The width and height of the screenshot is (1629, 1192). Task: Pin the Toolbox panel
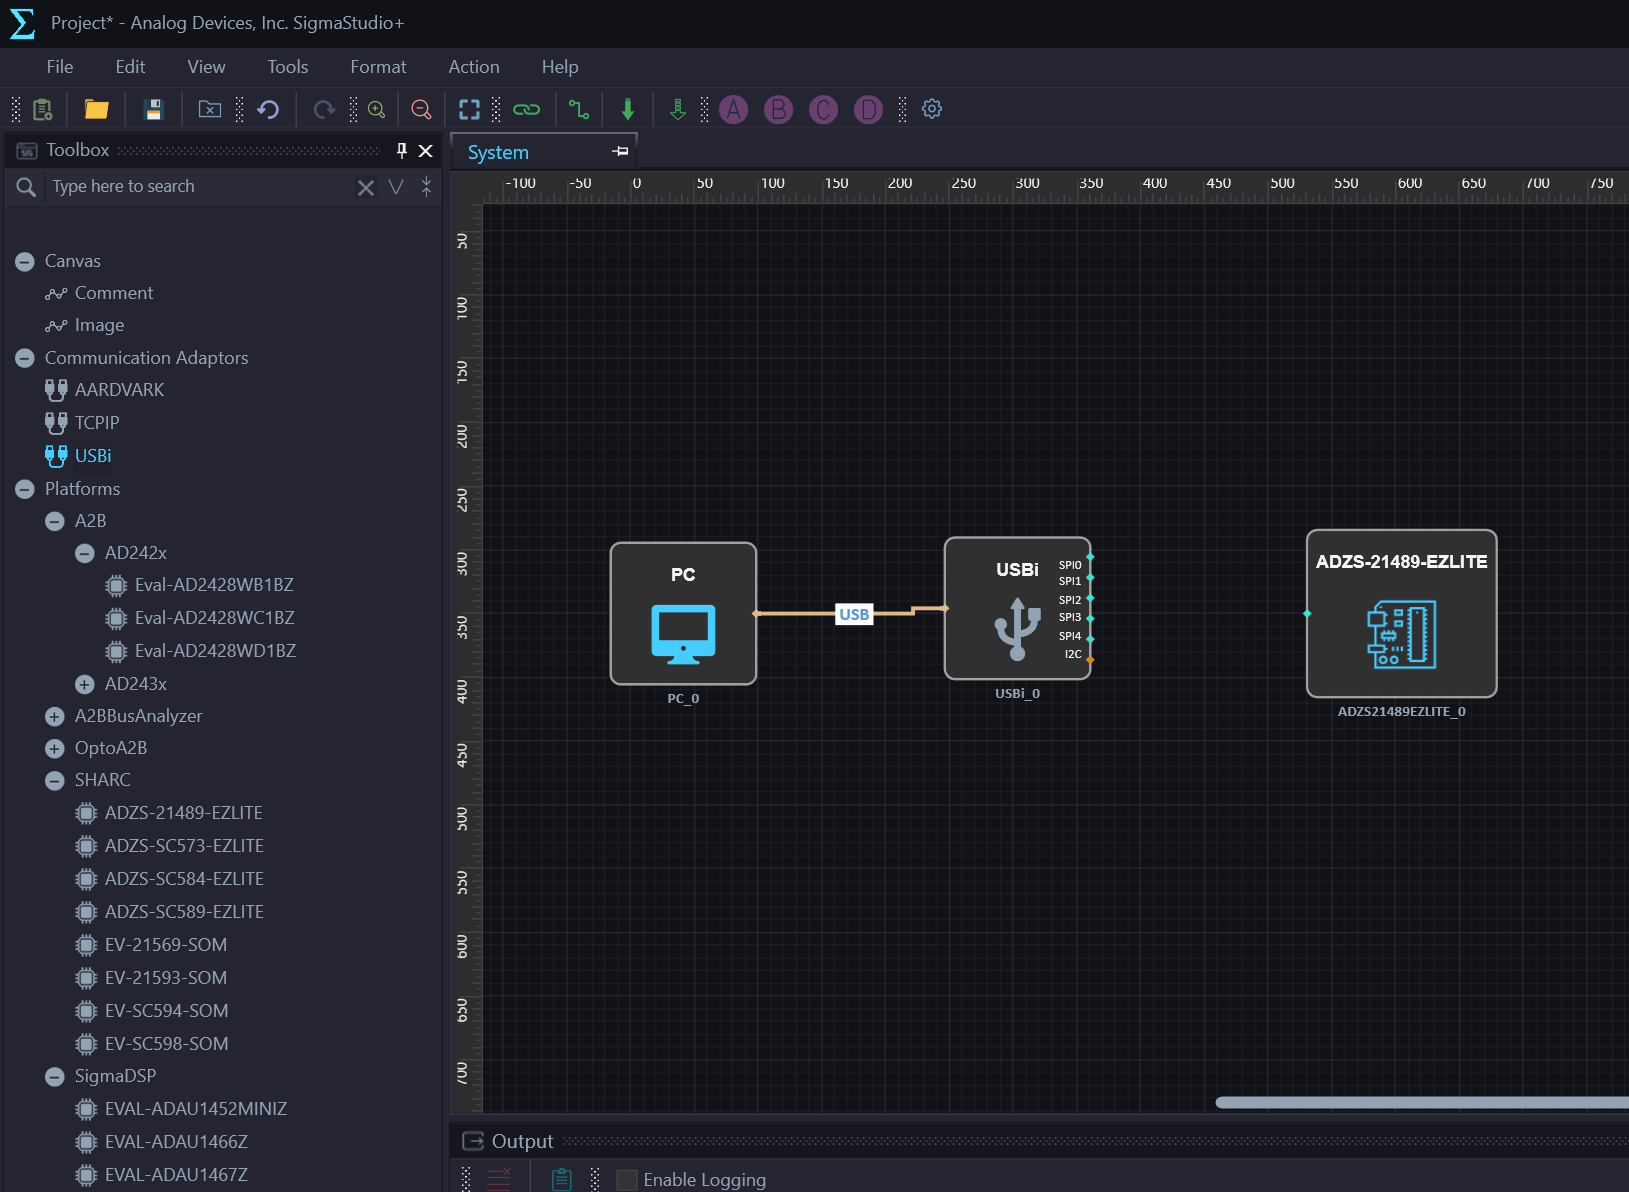pyautogui.click(x=402, y=150)
